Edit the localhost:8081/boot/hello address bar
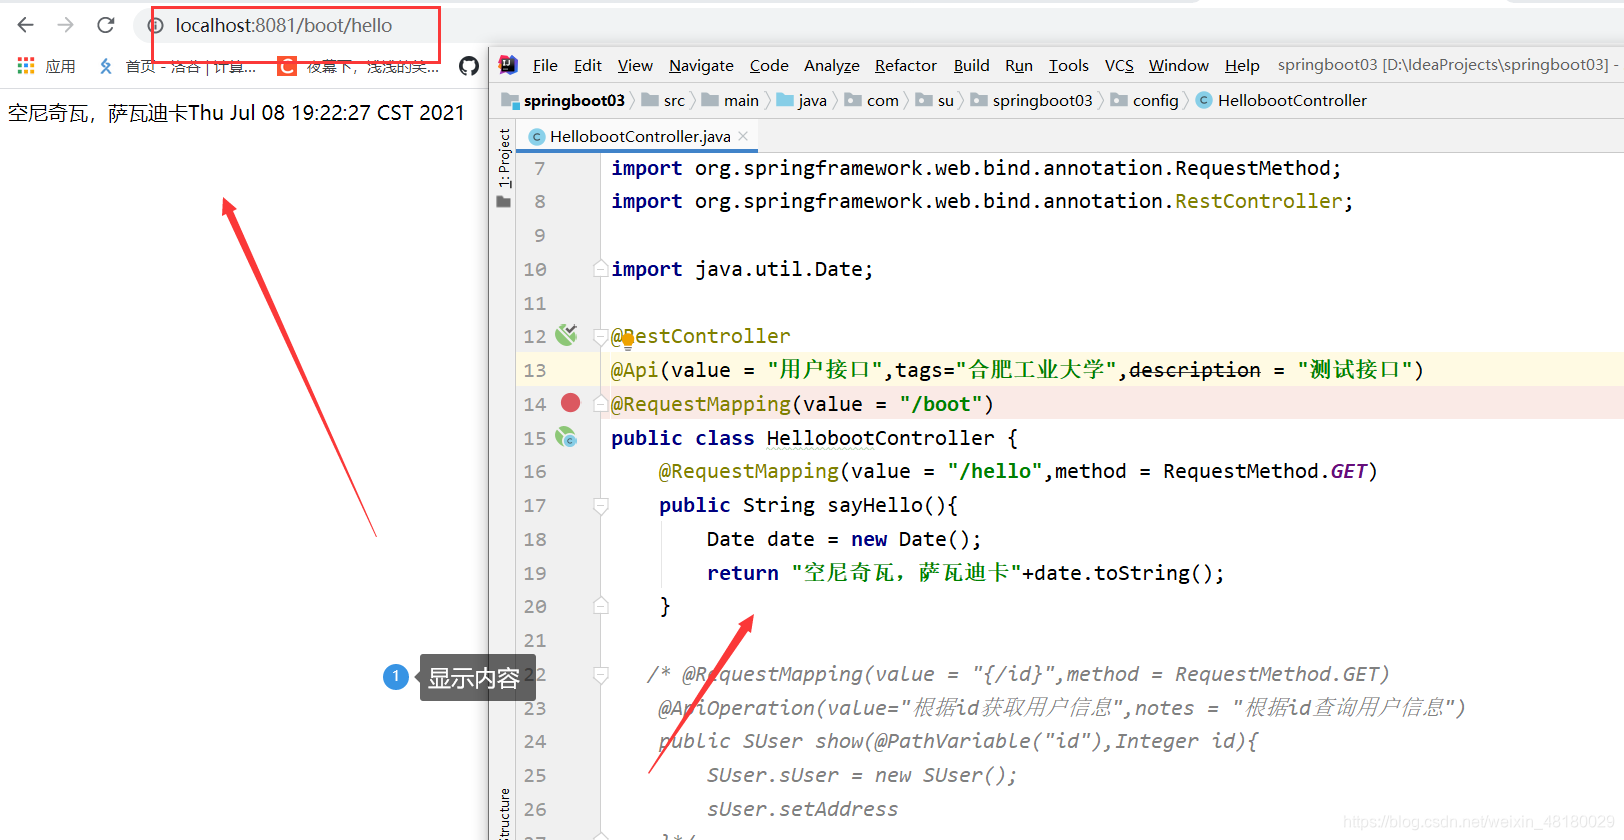This screenshot has width=1624, height=840. 284,26
